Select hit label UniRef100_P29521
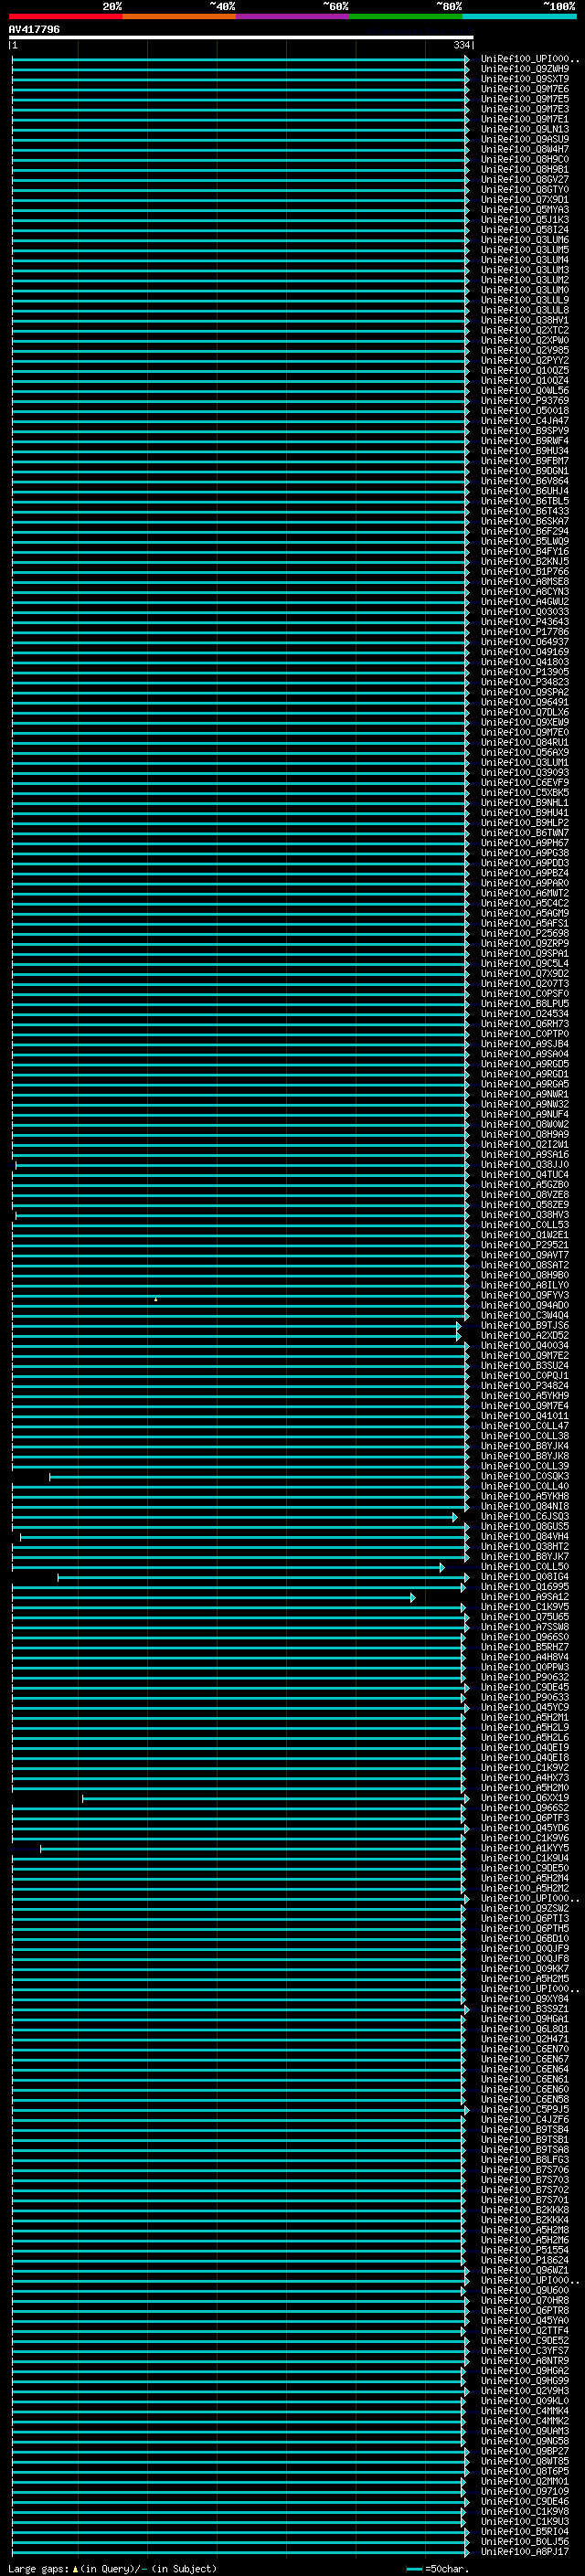Screen dimensions: 585x2576 [525, 1244]
